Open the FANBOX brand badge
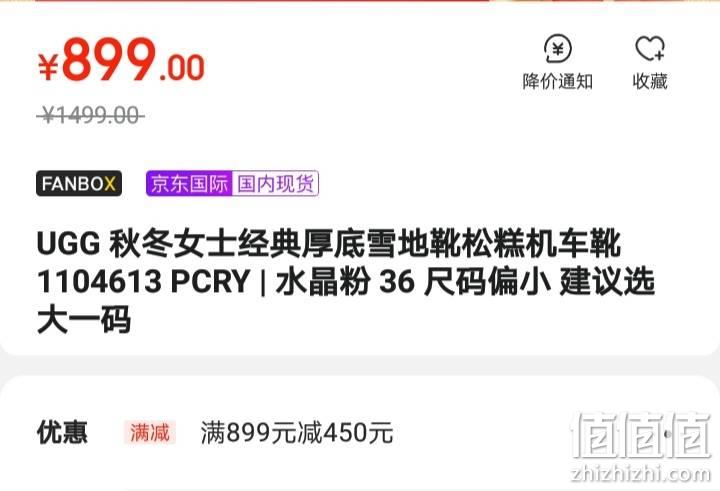This screenshot has height=491, width=720. coord(79,184)
